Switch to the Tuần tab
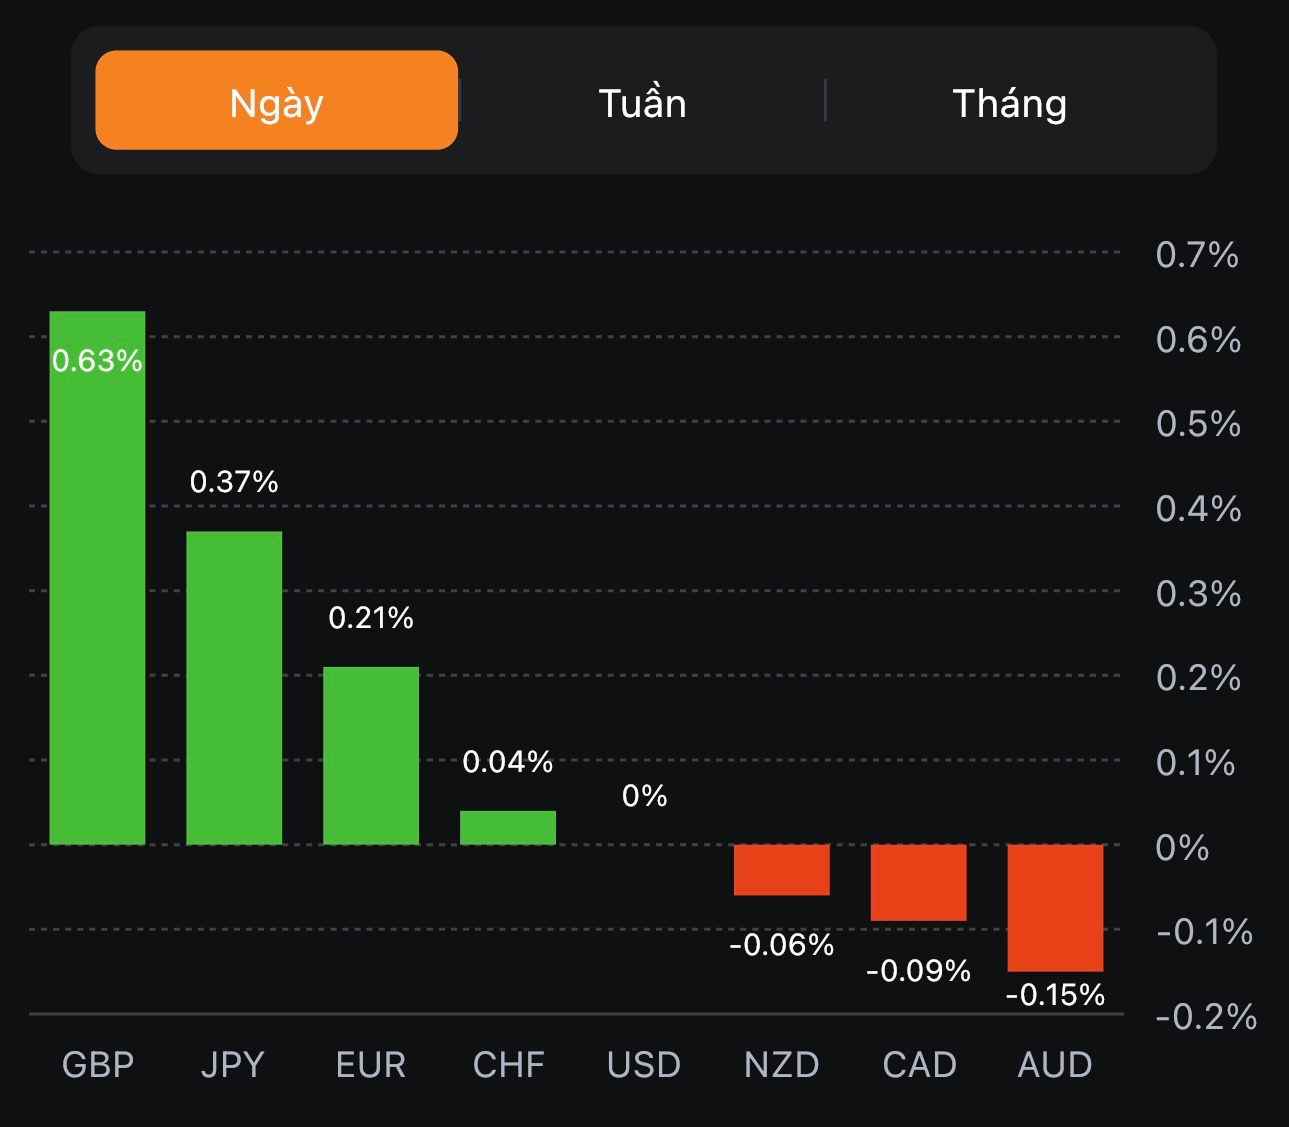This screenshot has height=1127, width=1289. [642, 103]
